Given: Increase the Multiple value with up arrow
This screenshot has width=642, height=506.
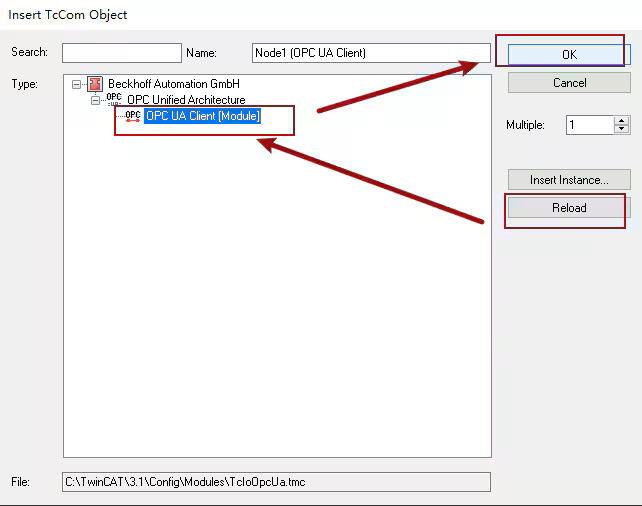Looking at the screenshot, I should [x=621, y=120].
